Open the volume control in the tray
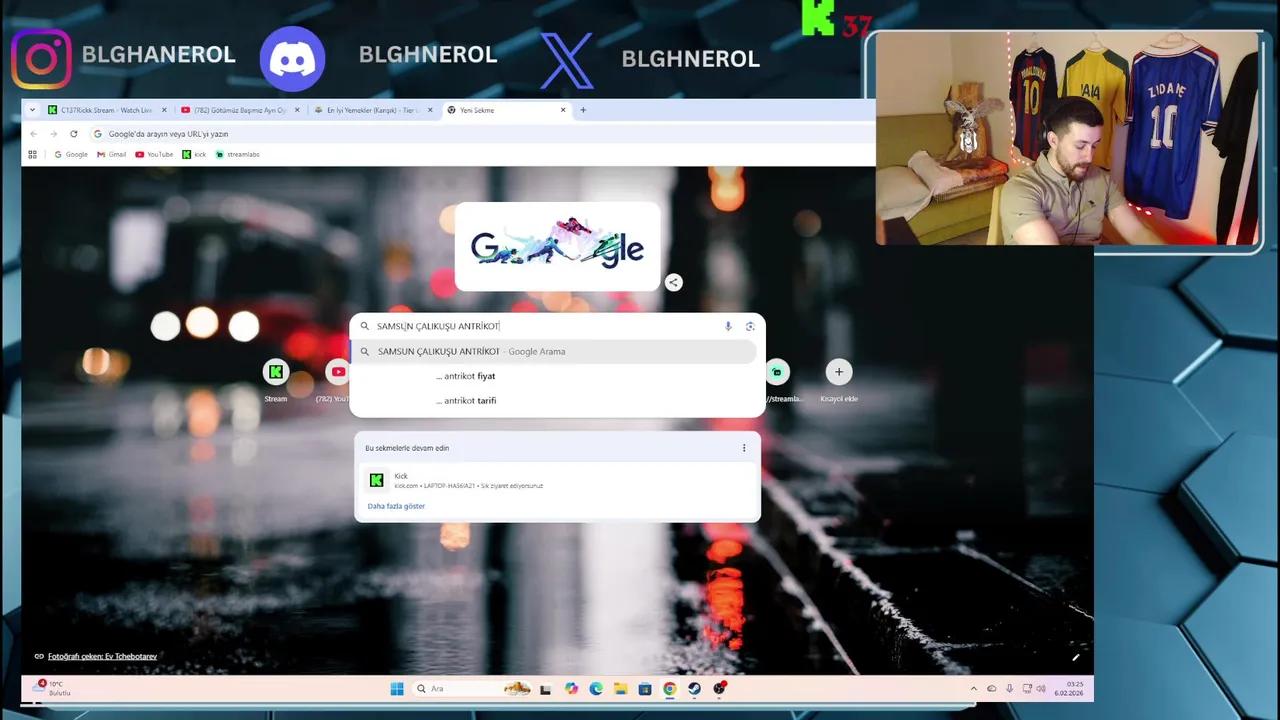This screenshot has height=720, width=1280. click(1042, 689)
